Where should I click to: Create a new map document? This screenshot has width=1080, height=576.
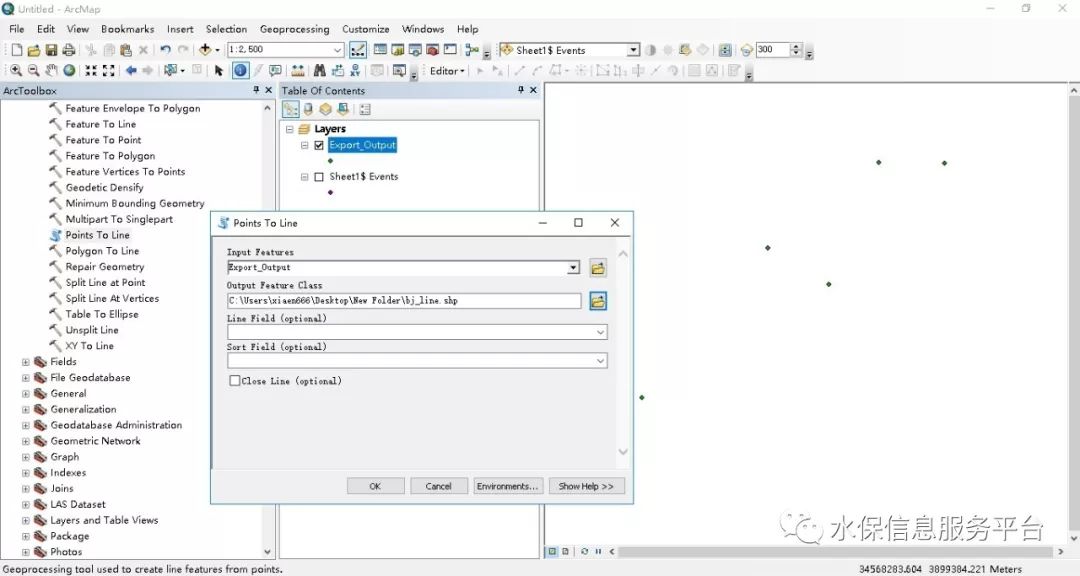16,50
